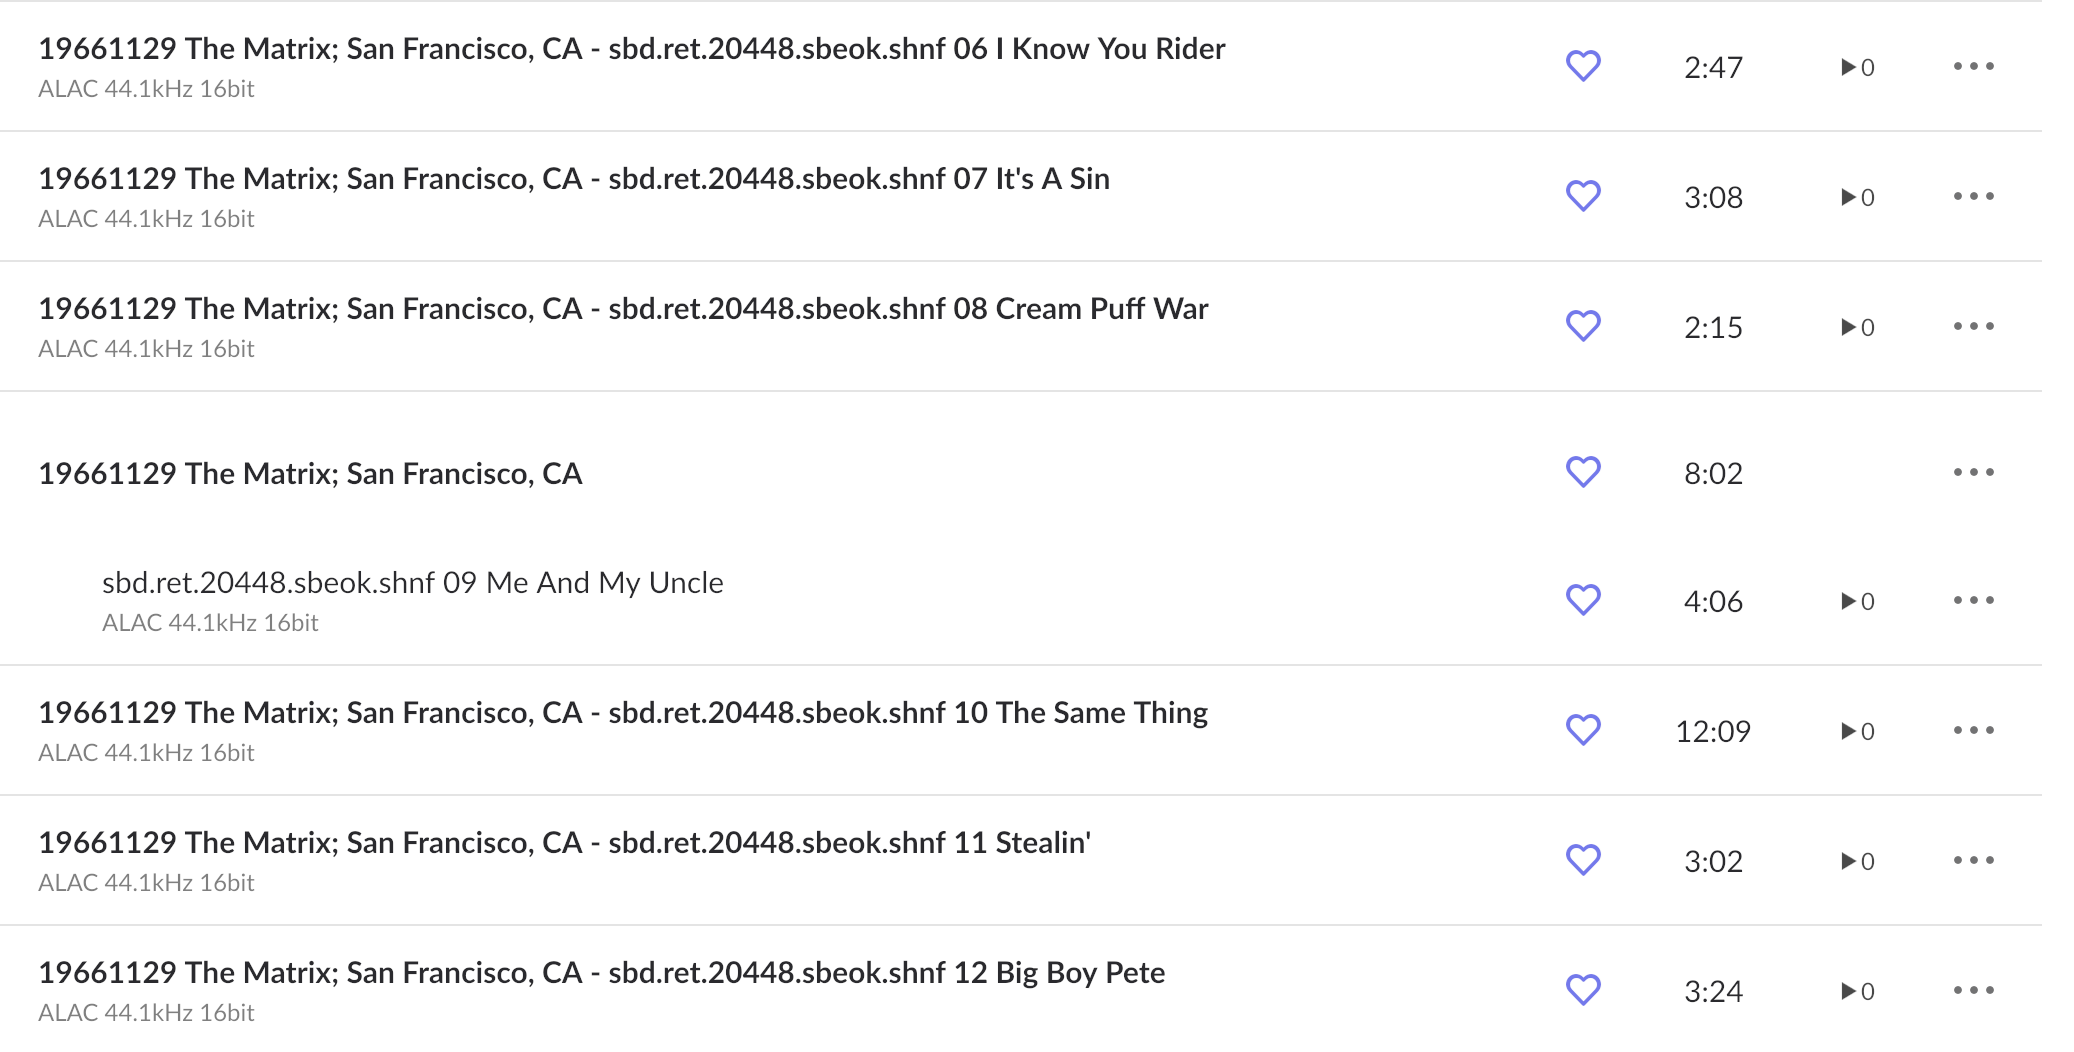Like the Cream Puff War track
Screen dimensions: 2074x1052
tap(1583, 326)
